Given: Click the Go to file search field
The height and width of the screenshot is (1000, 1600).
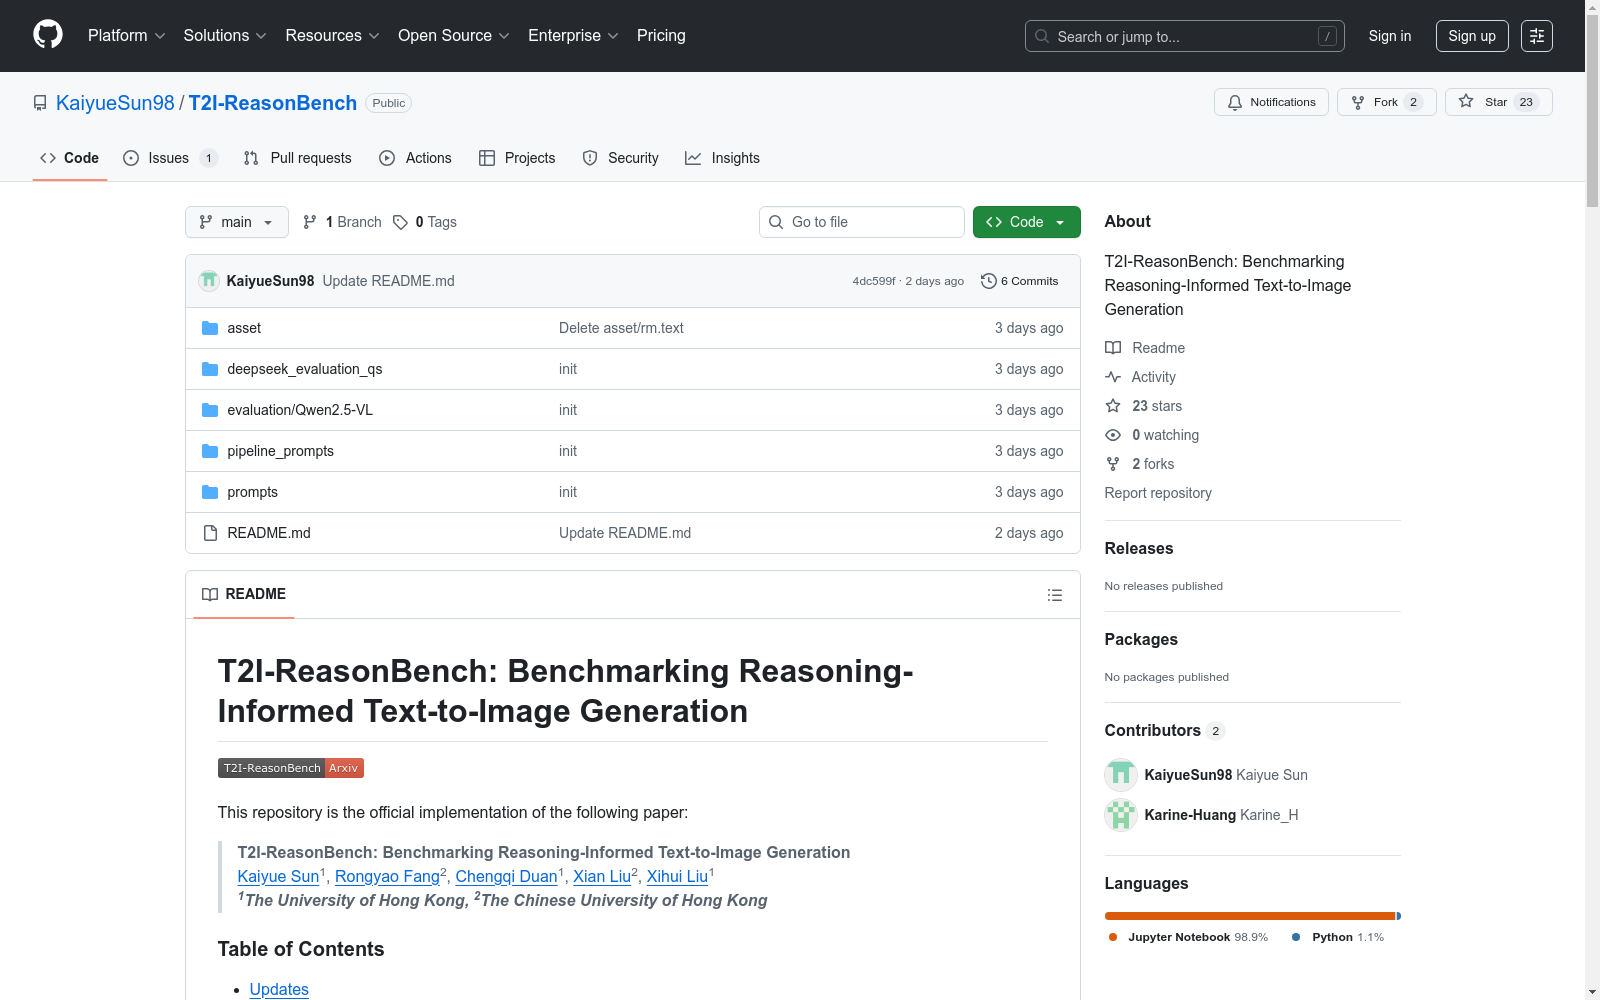Looking at the screenshot, I should [x=862, y=222].
